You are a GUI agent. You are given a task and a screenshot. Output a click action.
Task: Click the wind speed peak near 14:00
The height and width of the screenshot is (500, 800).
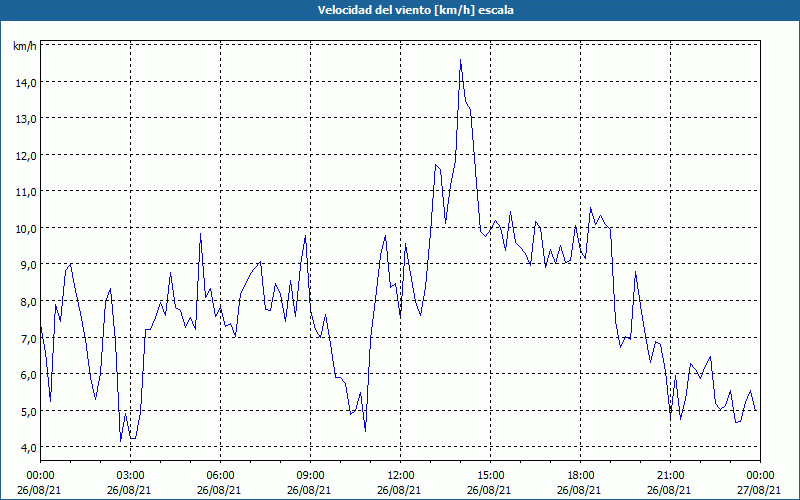pyautogui.click(x=460, y=60)
